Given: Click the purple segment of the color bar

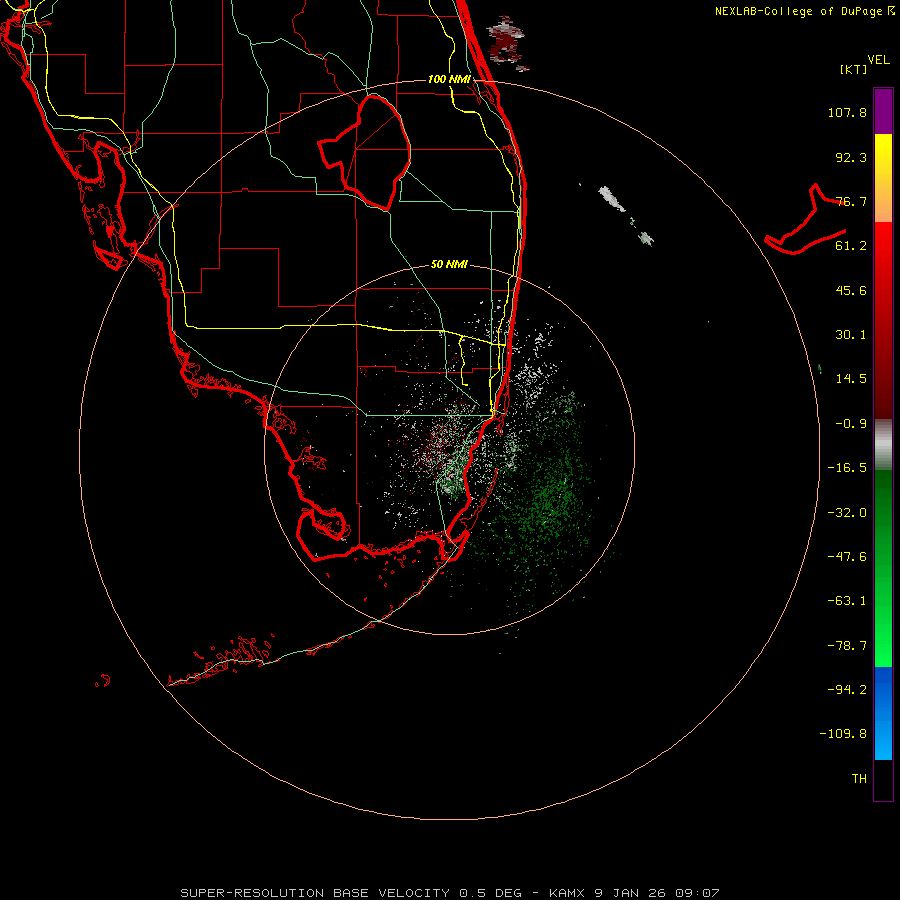Looking at the screenshot, I should 883,111.
